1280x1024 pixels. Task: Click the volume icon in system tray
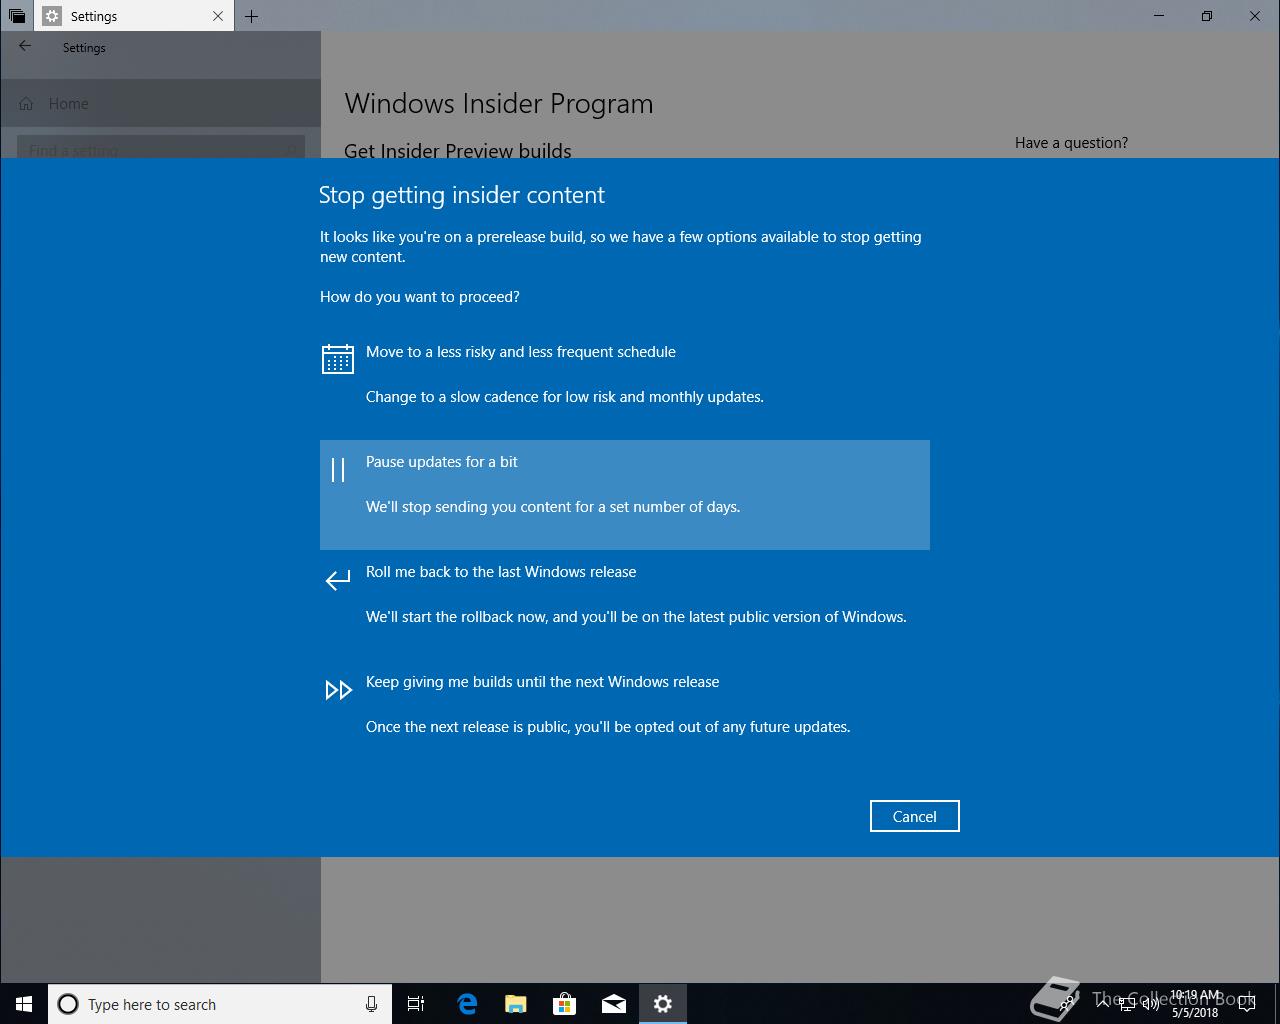(1150, 1005)
